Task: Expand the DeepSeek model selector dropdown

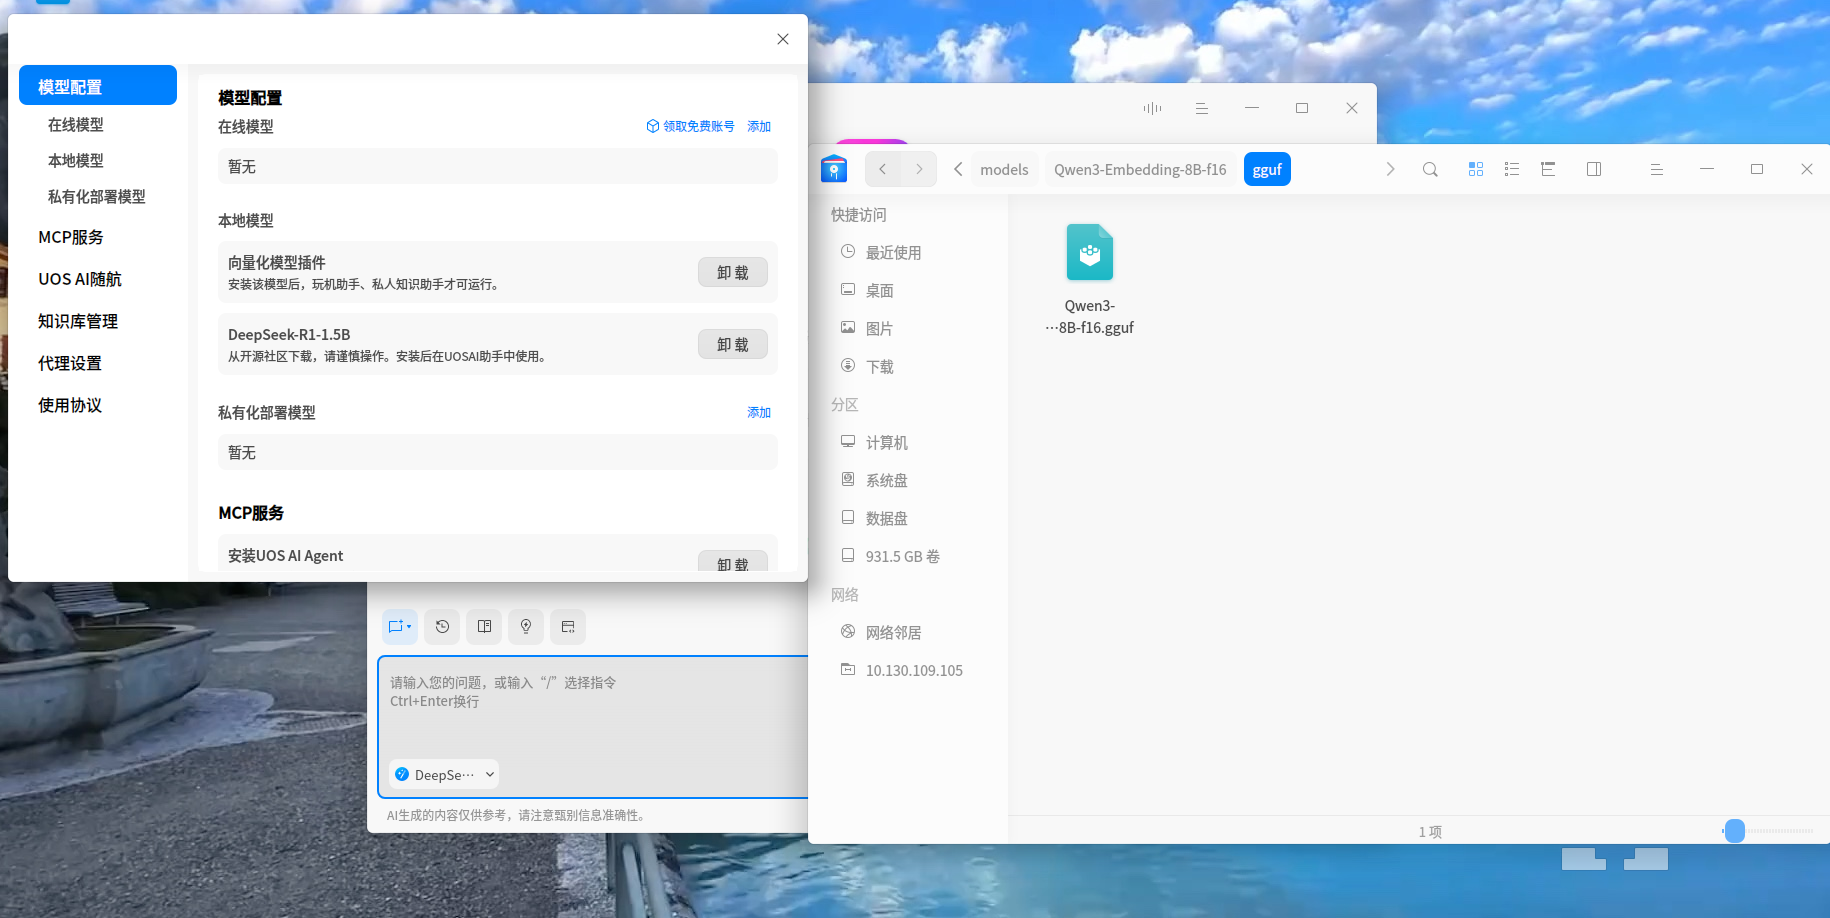Action: pyautogui.click(x=444, y=774)
